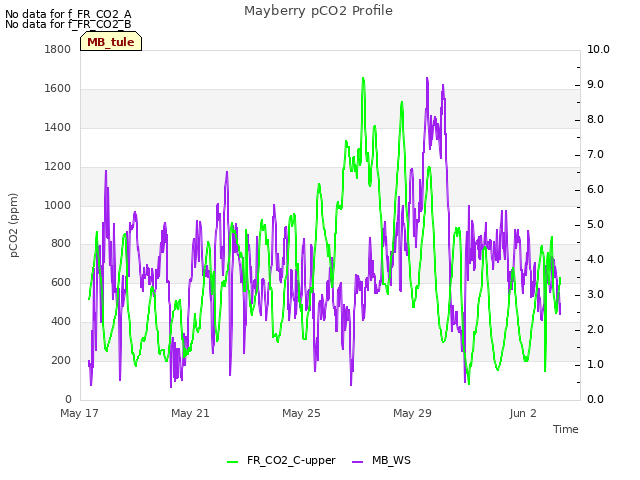Click the May 25 x-axis tick label

[301, 413]
